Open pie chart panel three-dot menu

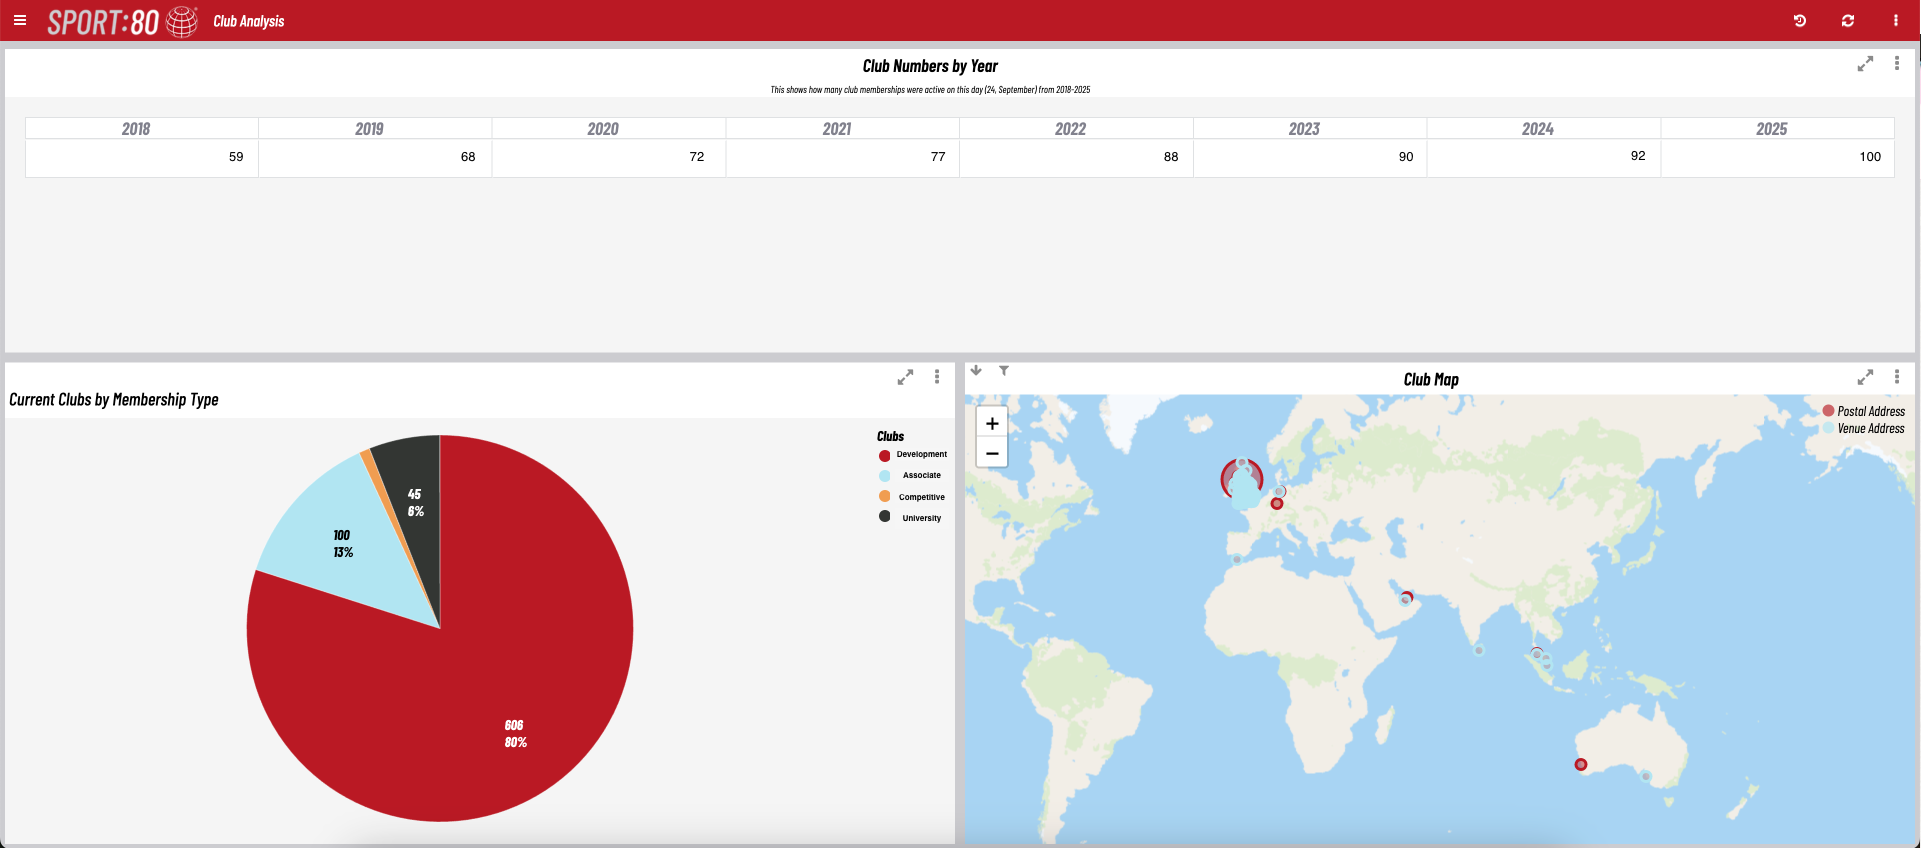(x=937, y=377)
